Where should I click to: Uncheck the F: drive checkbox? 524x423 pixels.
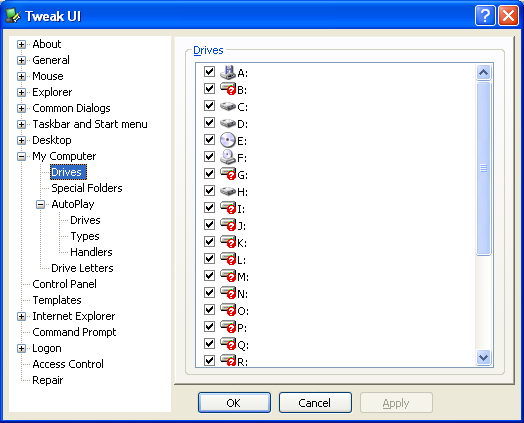[209, 156]
